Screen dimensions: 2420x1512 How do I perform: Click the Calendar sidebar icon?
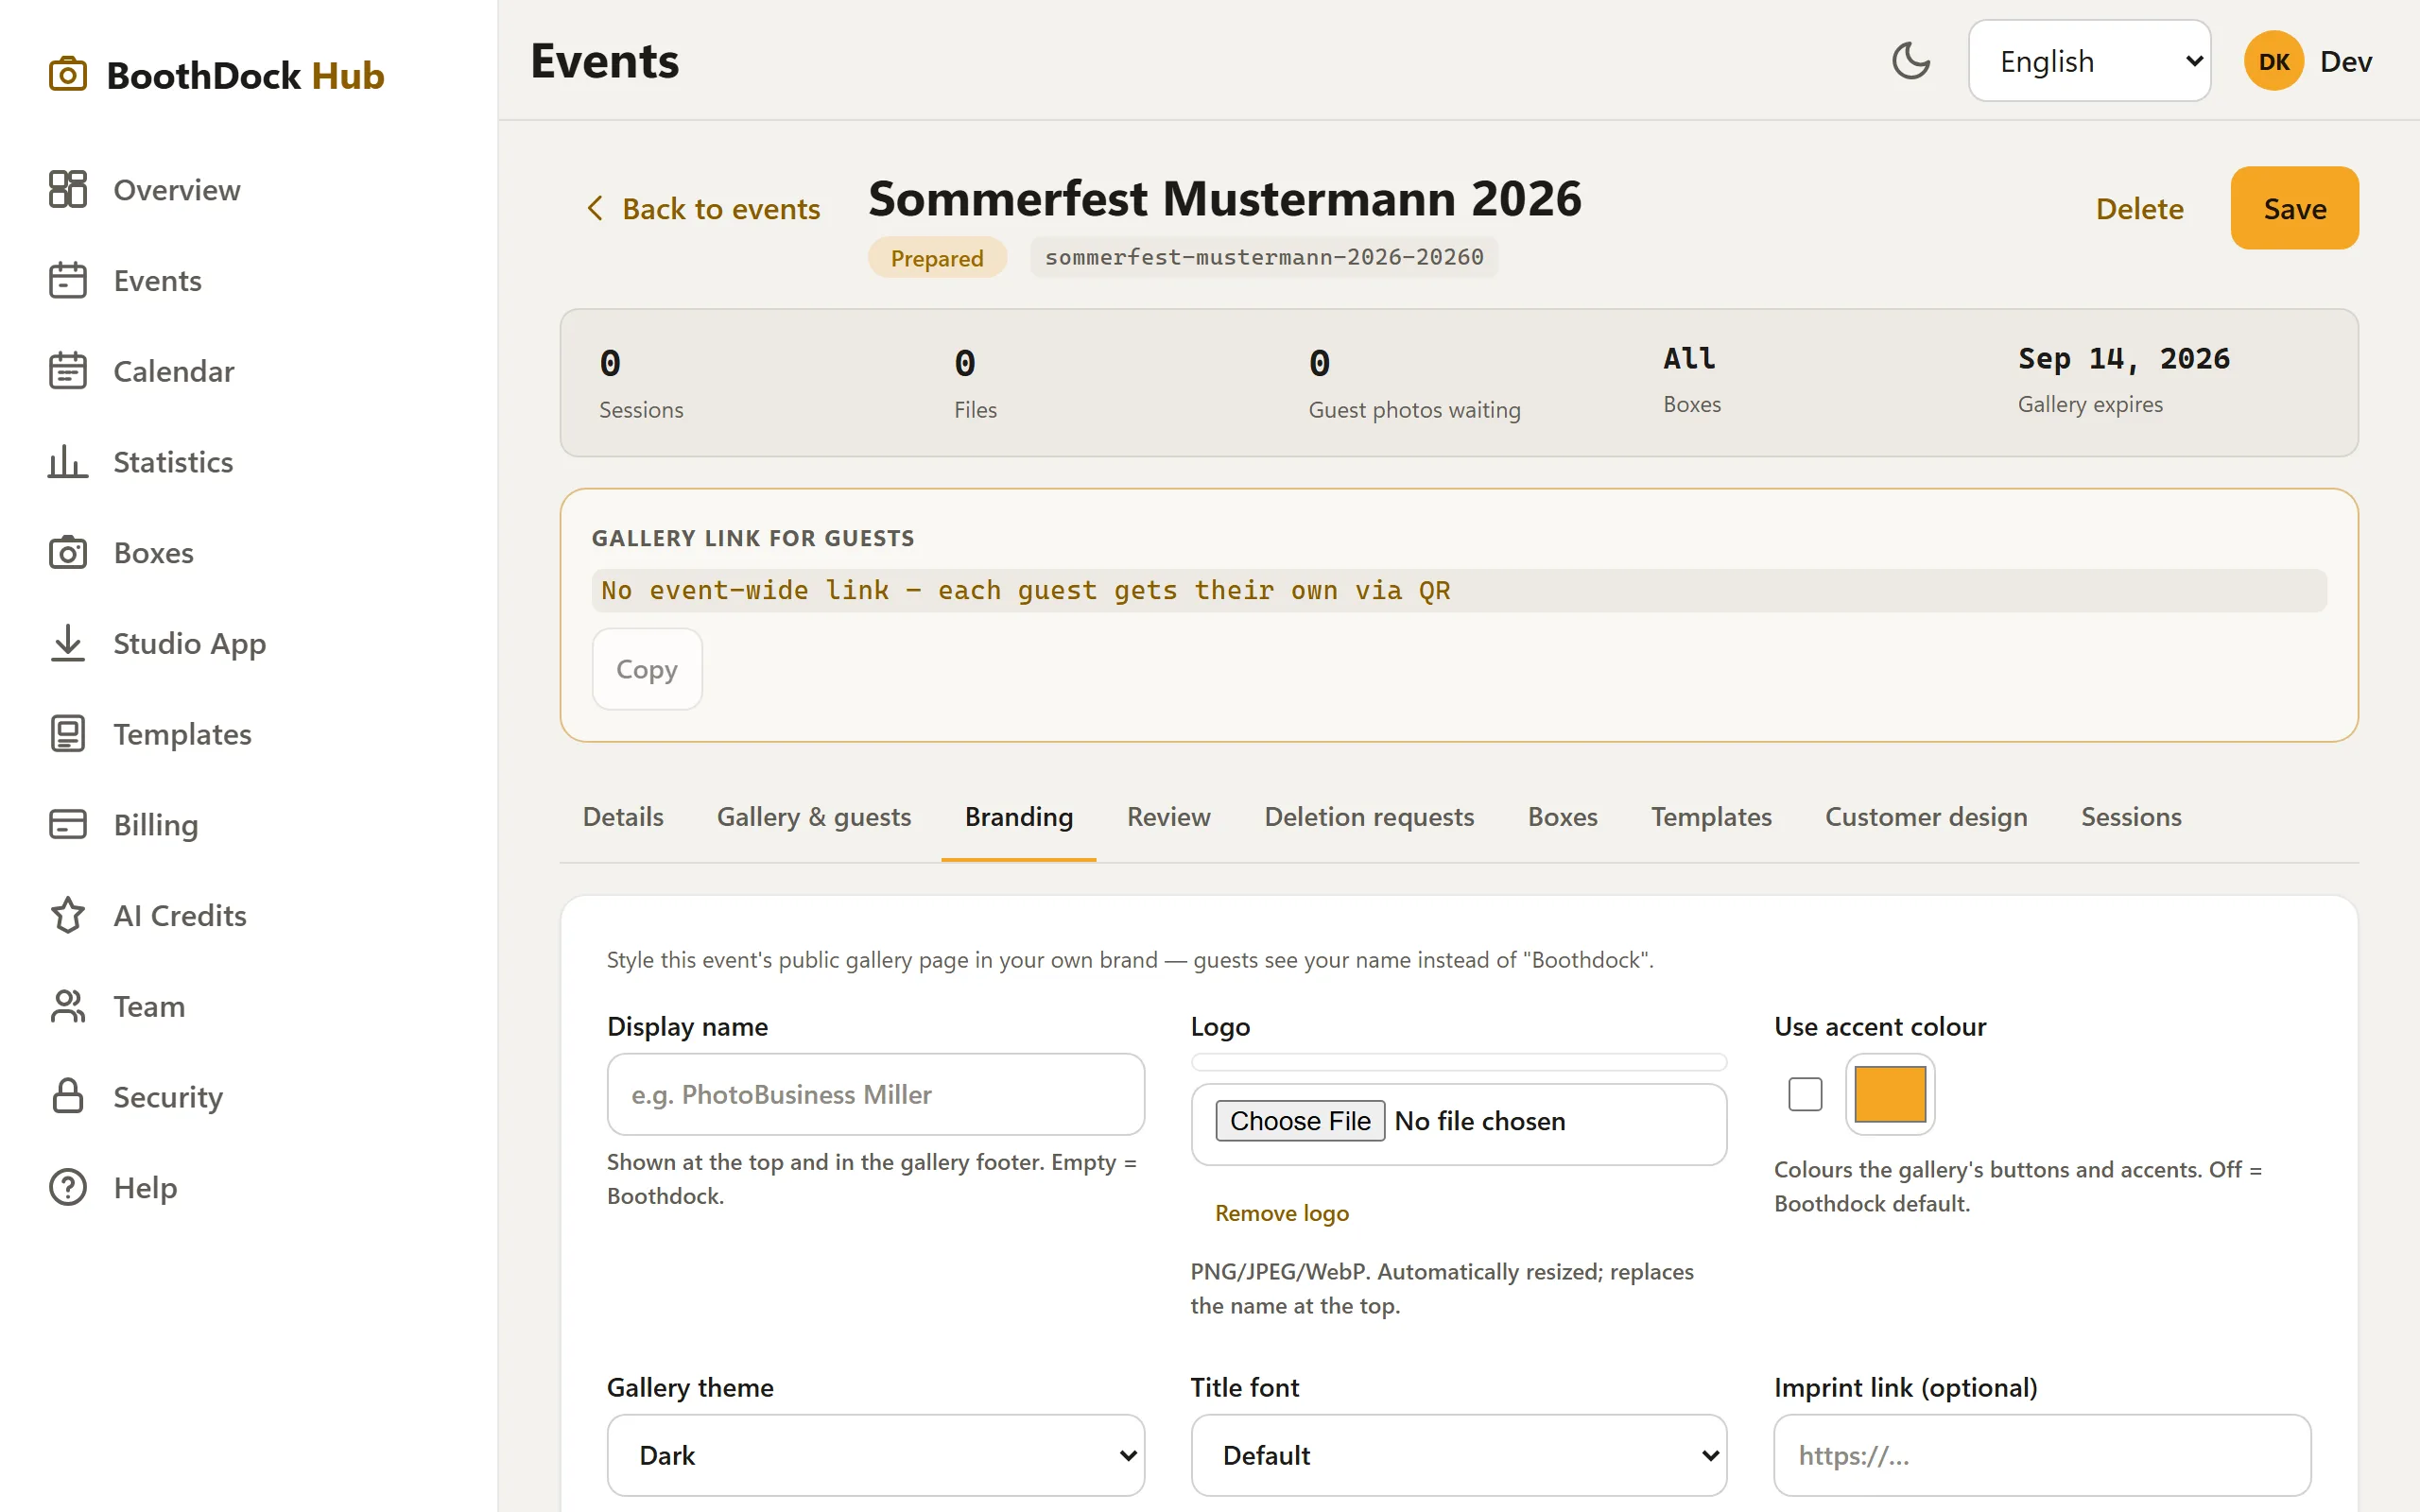(68, 371)
